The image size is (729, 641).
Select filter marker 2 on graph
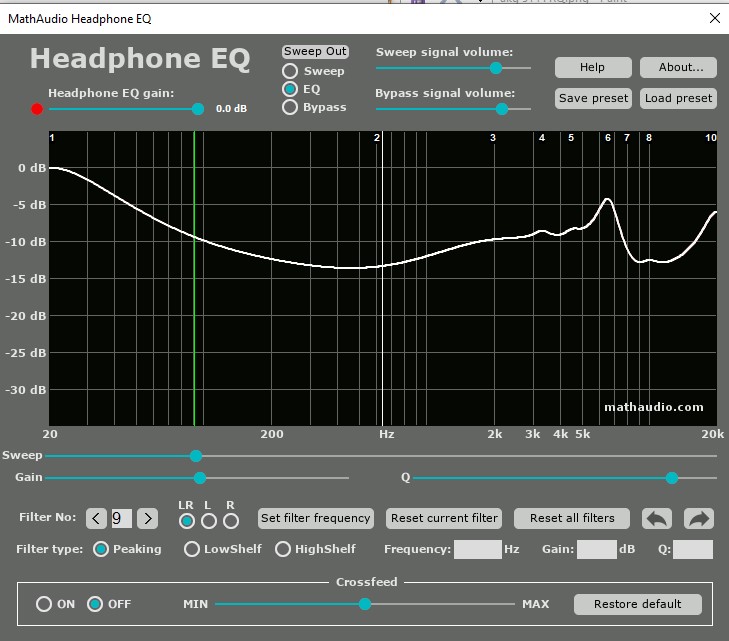coord(377,138)
